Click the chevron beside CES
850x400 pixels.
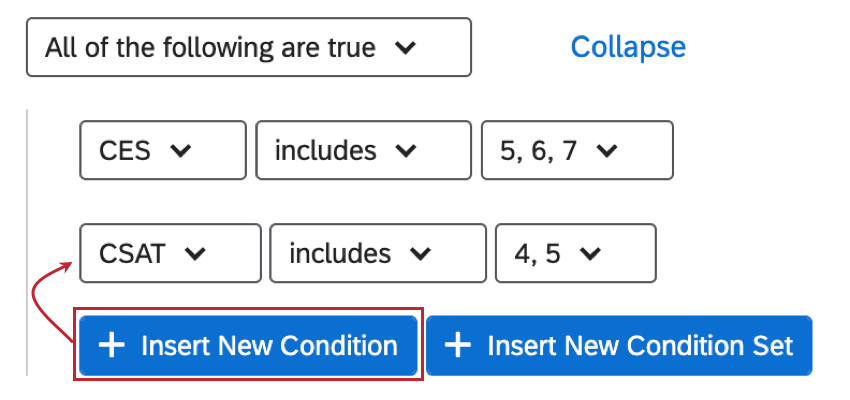(180, 151)
